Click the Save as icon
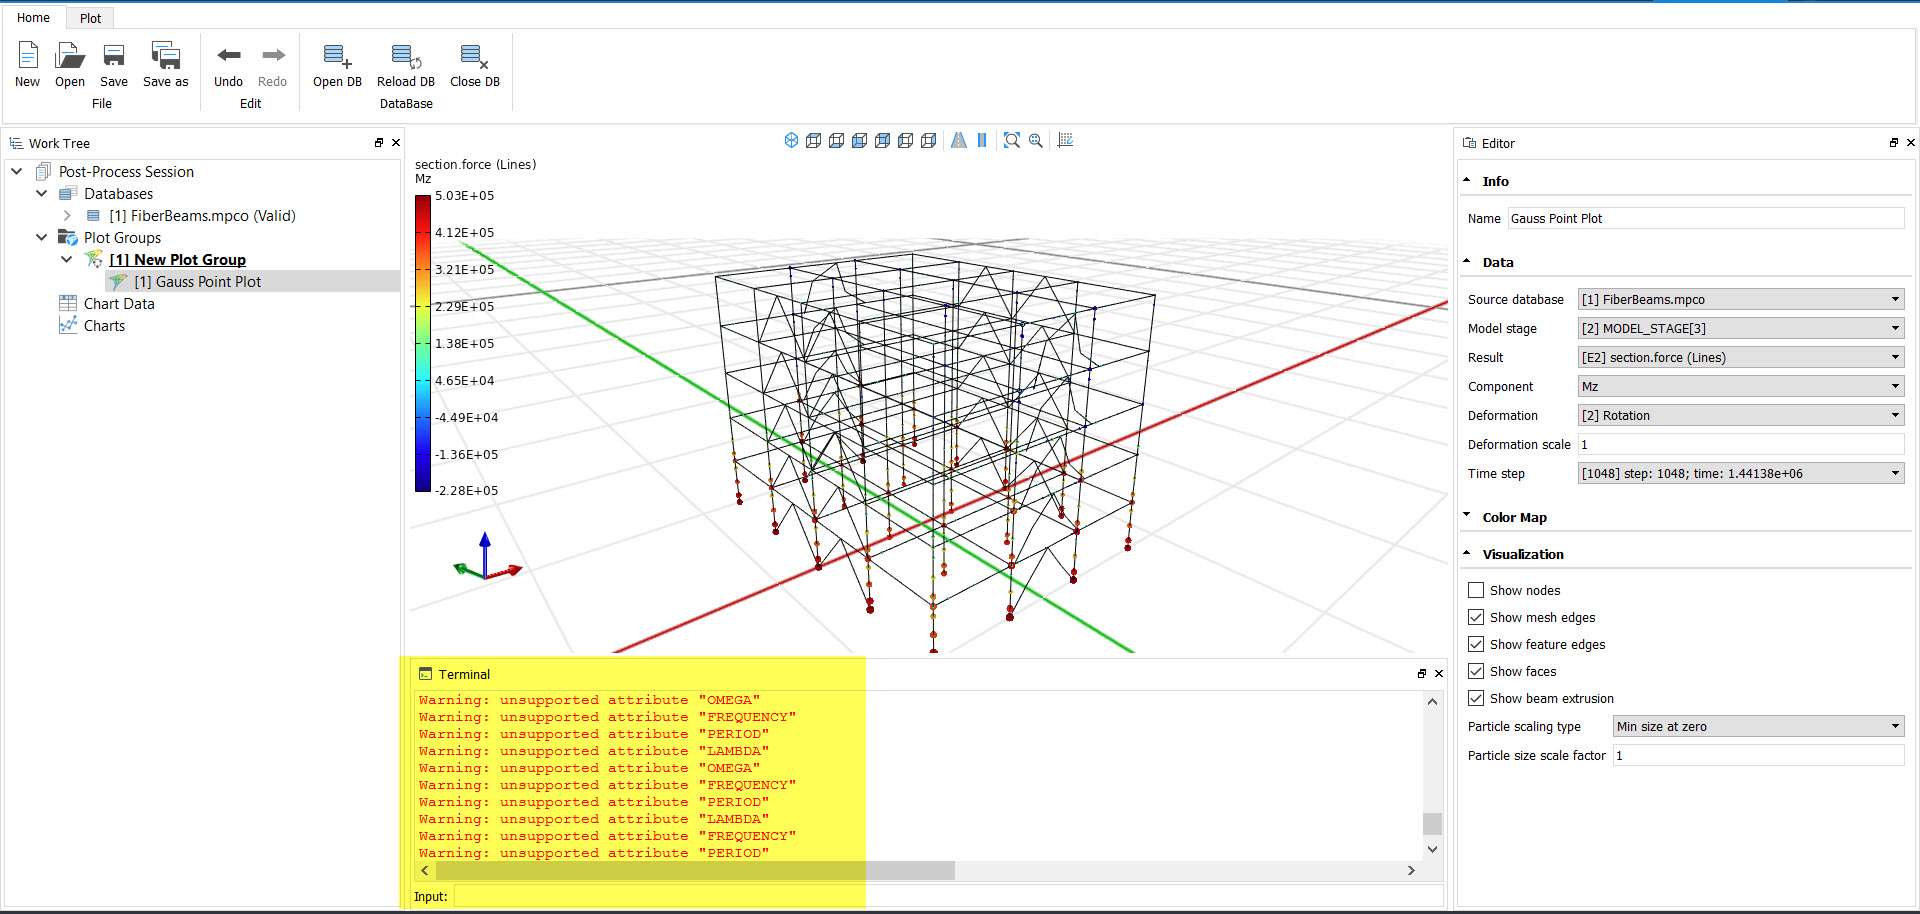1920x914 pixels. click(165, 55)
